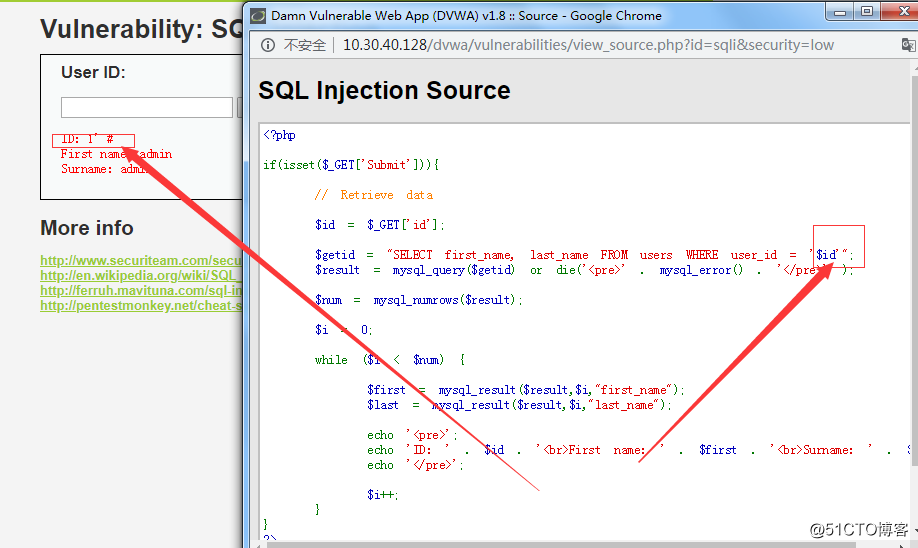Click the 'while ($i < $num) {' line
The height and width of the screenshot is (548, 918).
click(x=390, y=359)
